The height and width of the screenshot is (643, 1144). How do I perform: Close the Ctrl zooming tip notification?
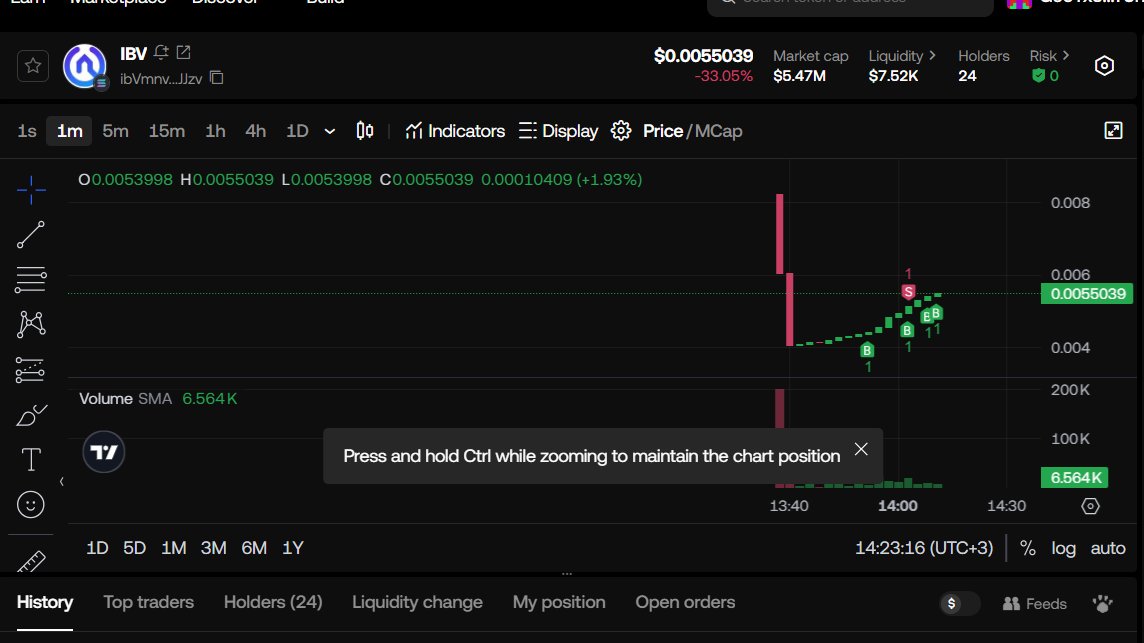(x=861, y=449)
